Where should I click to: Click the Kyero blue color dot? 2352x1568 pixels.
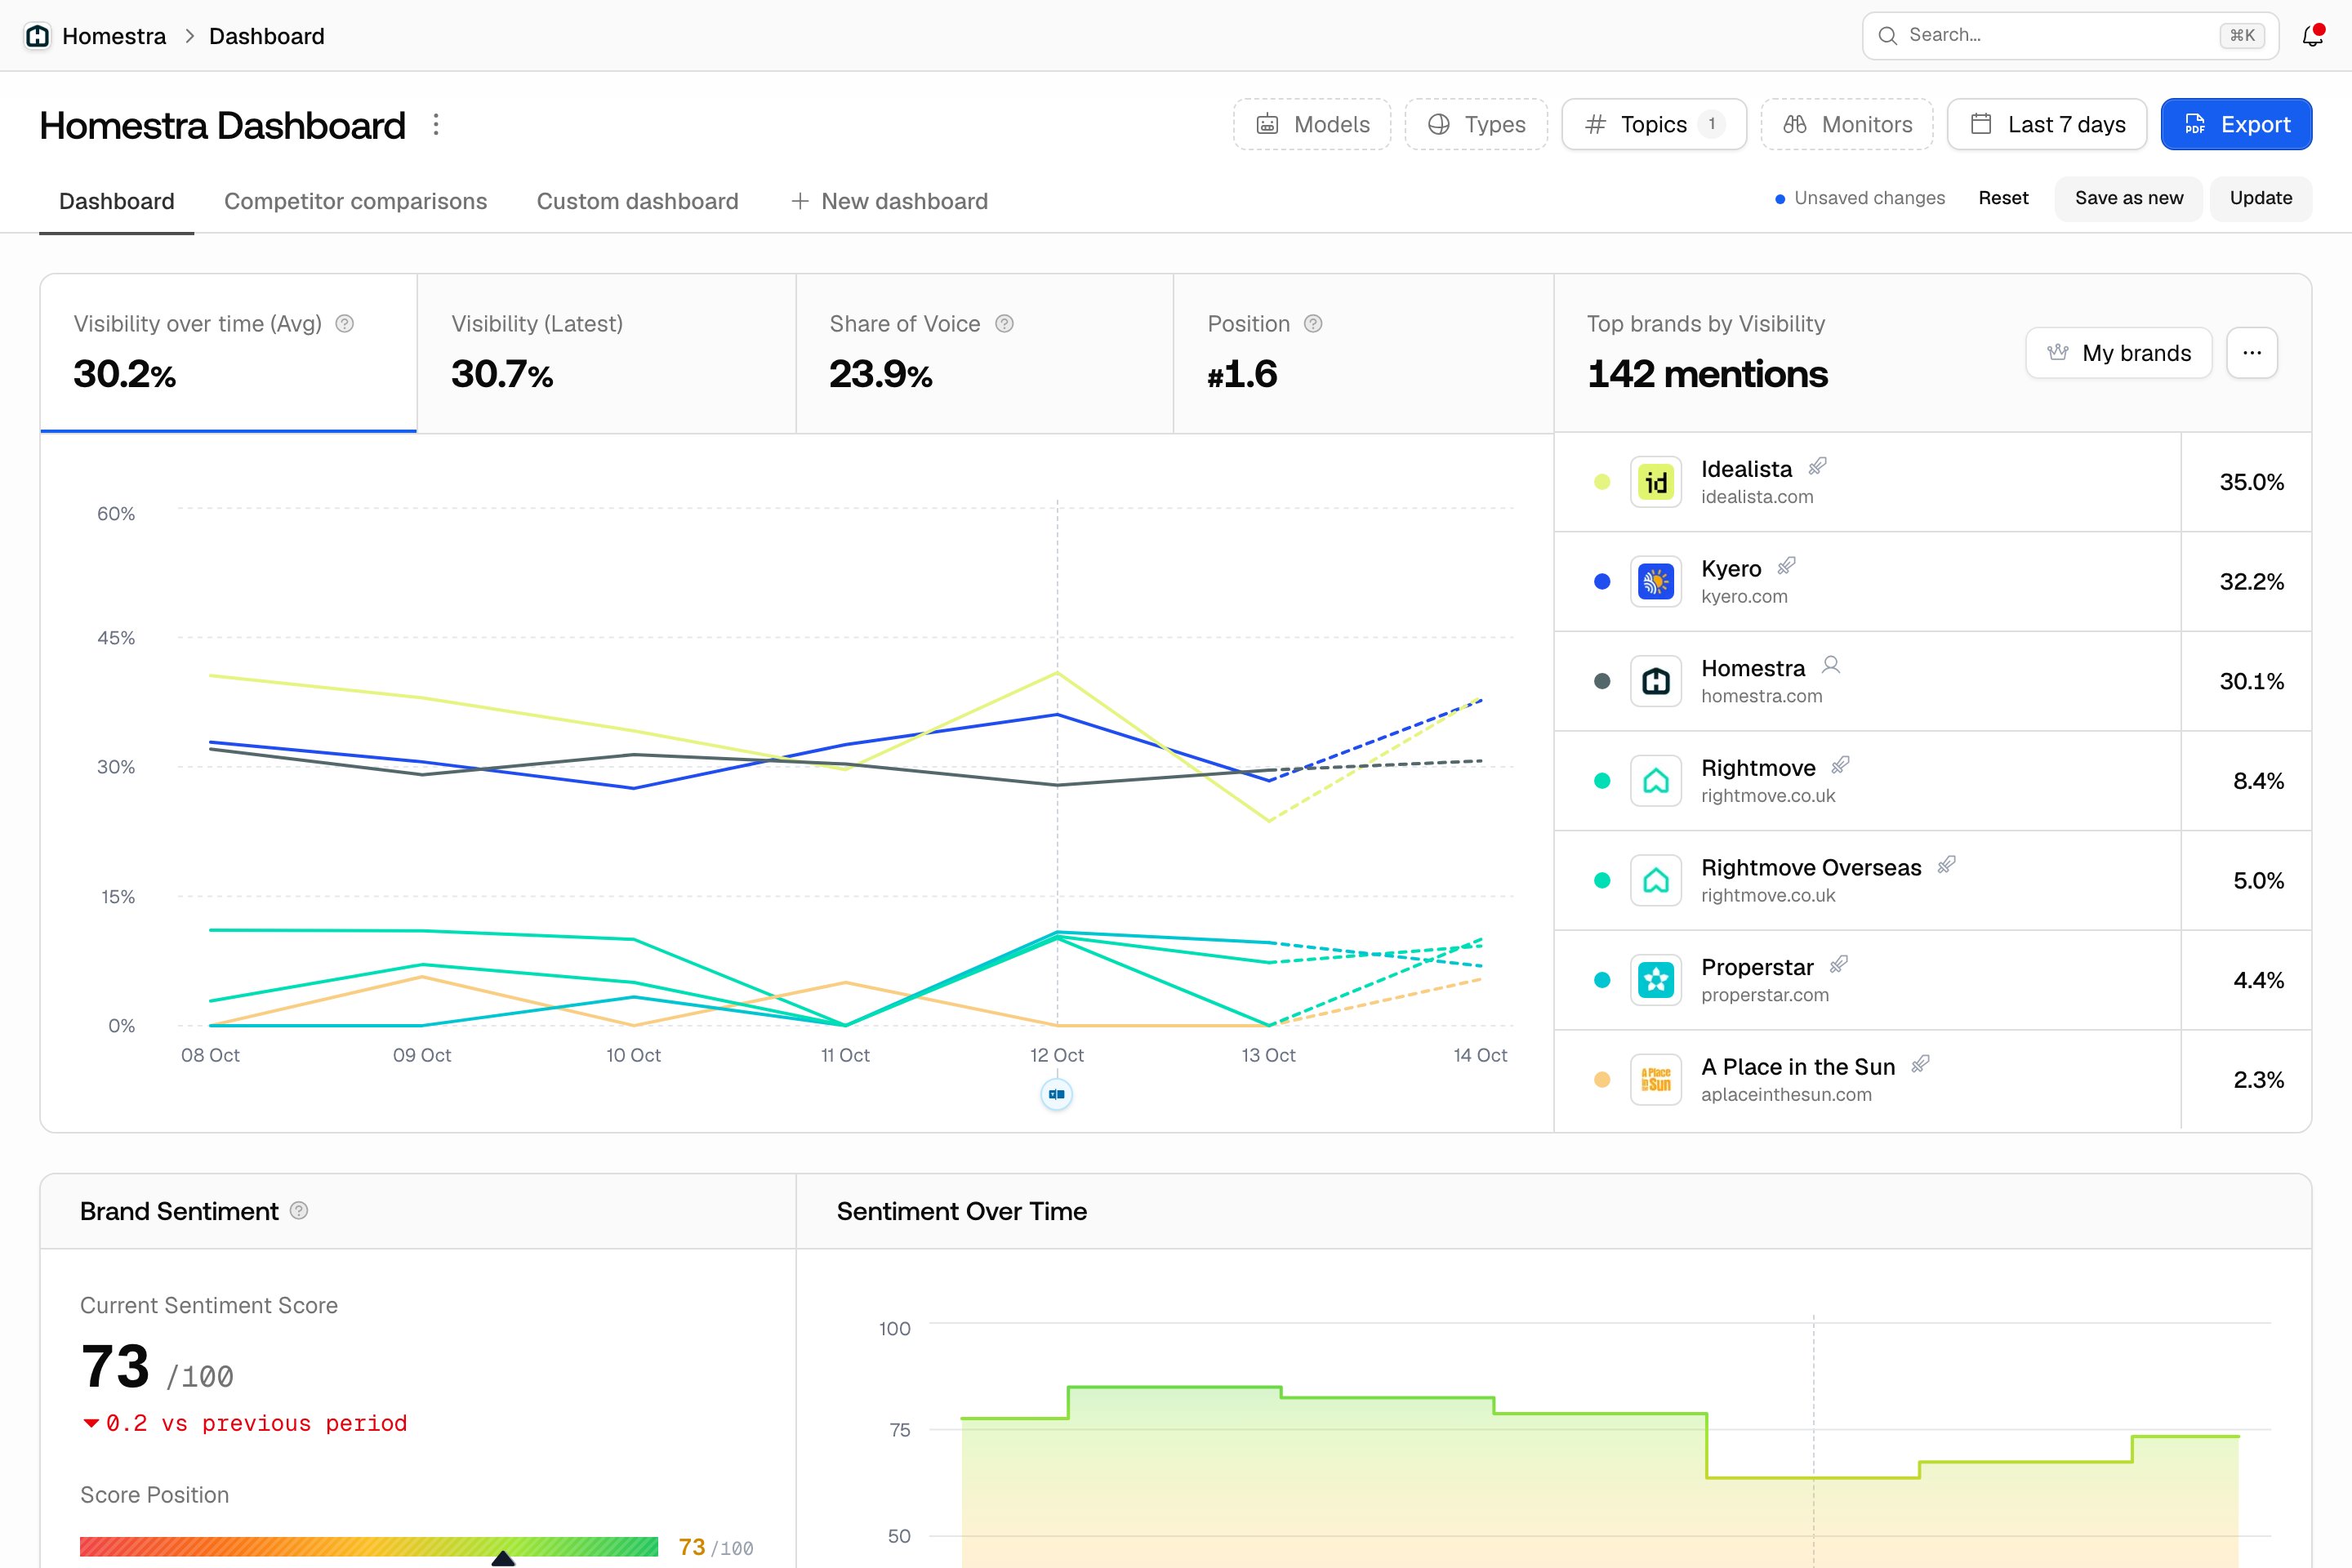[1602, 582]
